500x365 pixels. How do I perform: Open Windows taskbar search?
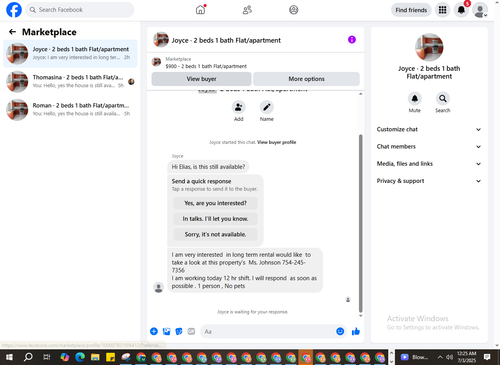(28, 357)
